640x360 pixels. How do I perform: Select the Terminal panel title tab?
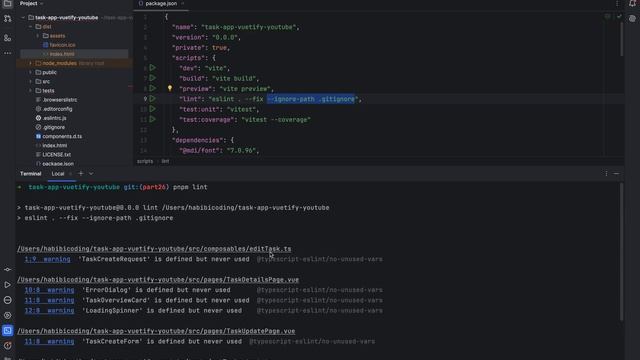pos(31,174)
